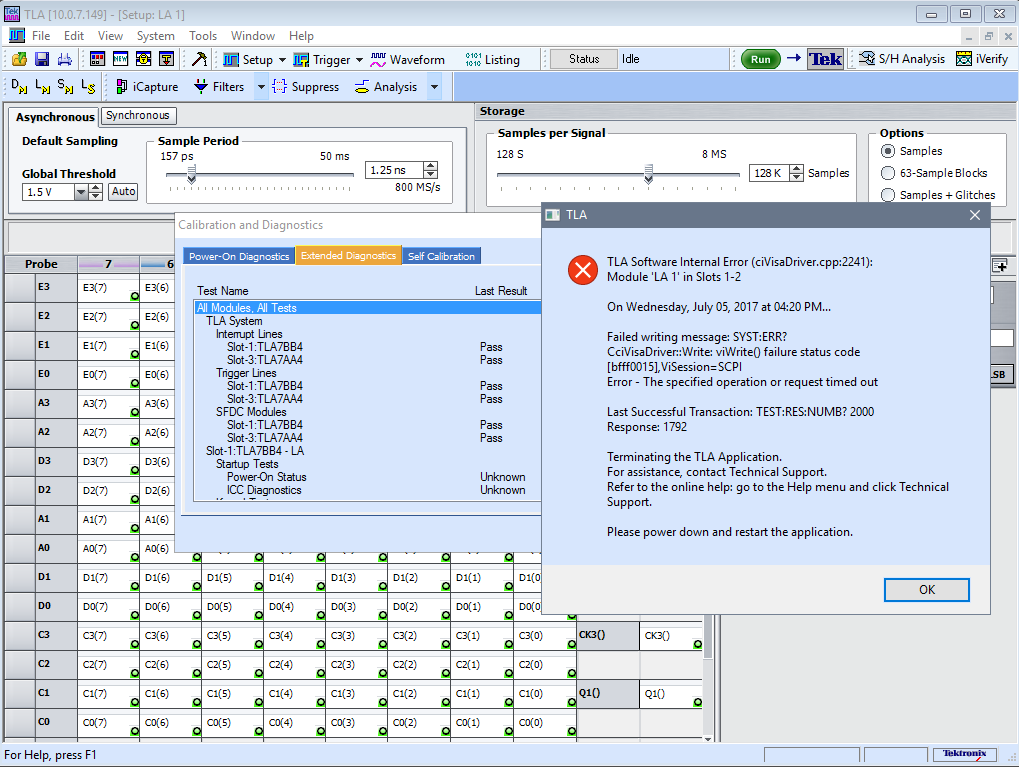Click the Status button
Screen dimensions: 1019x769
click(x=584, y=59)
